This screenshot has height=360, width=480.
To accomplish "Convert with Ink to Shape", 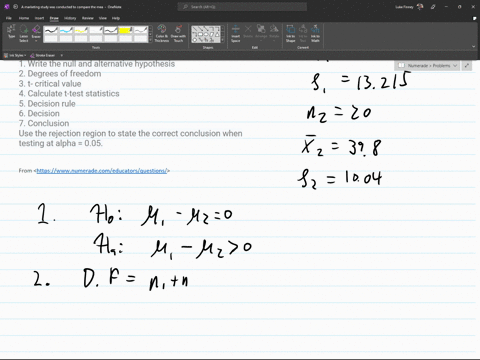I will click(x=291, y=33).
